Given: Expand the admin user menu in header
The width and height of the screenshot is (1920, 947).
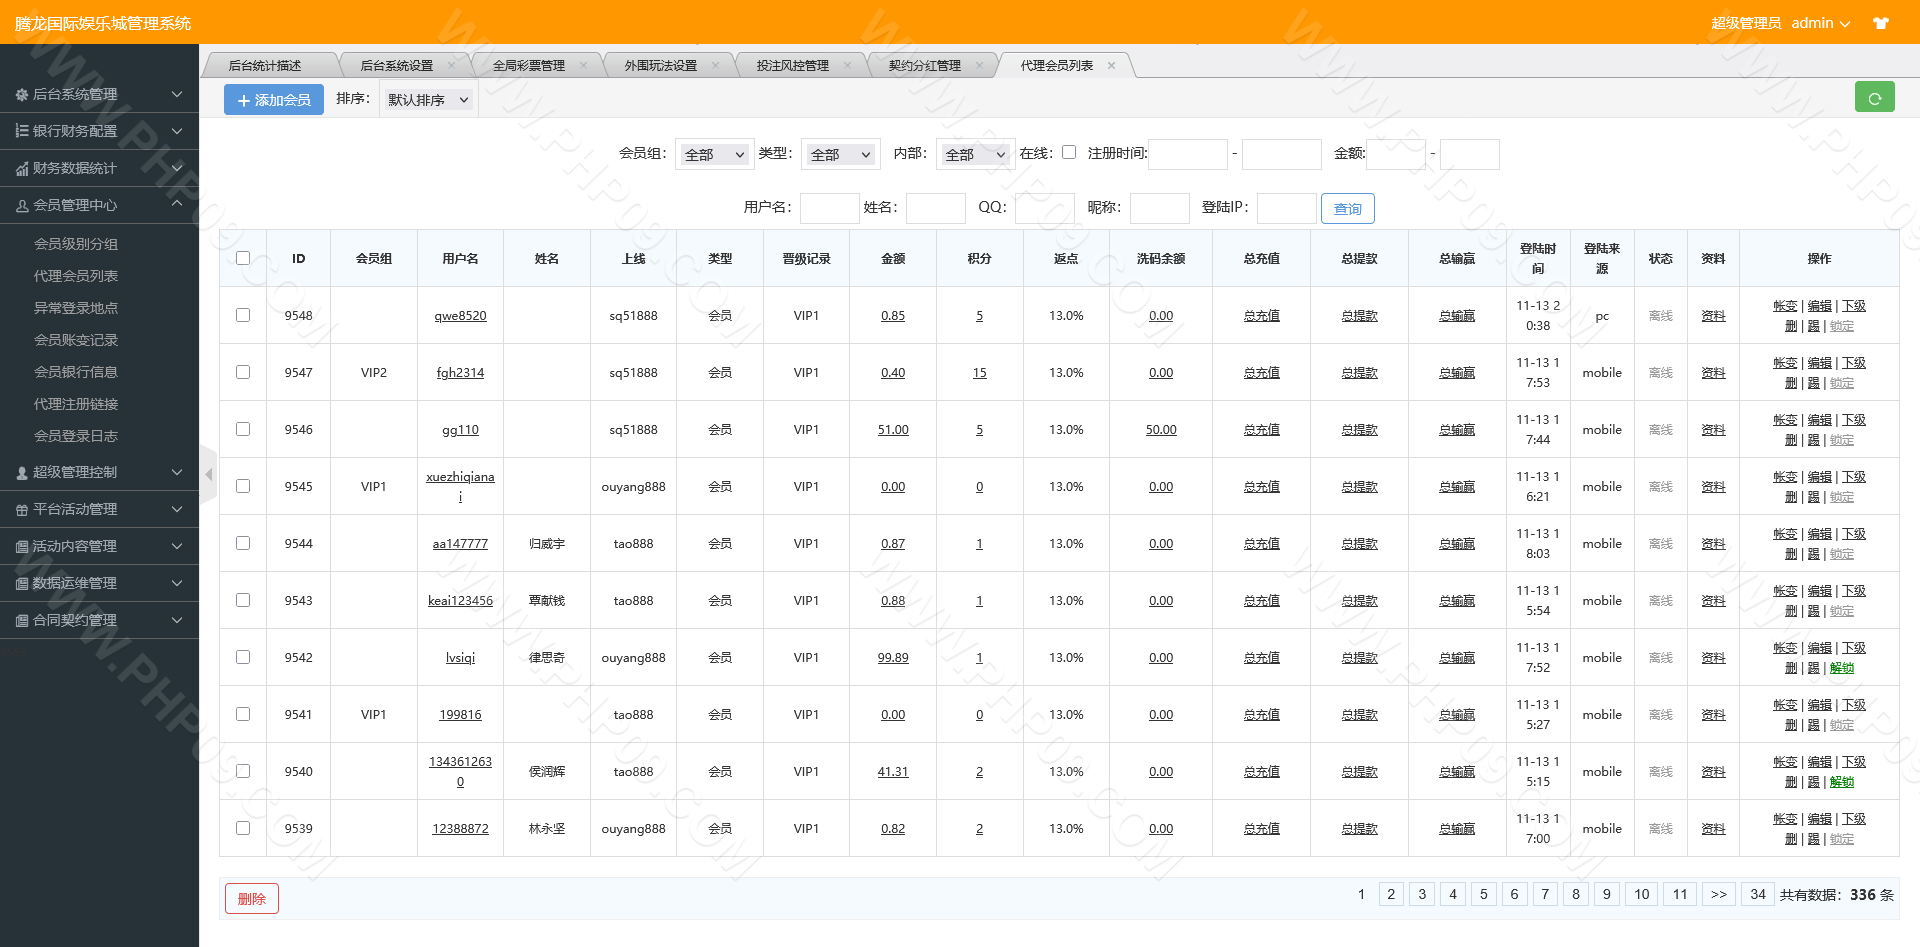Looking at the screenshot, I should [1820, 23].
